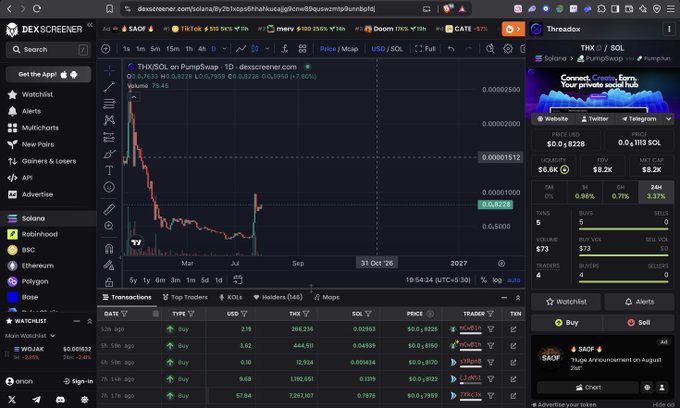Expand the timeframe interval dropdown

pos(224,49)
